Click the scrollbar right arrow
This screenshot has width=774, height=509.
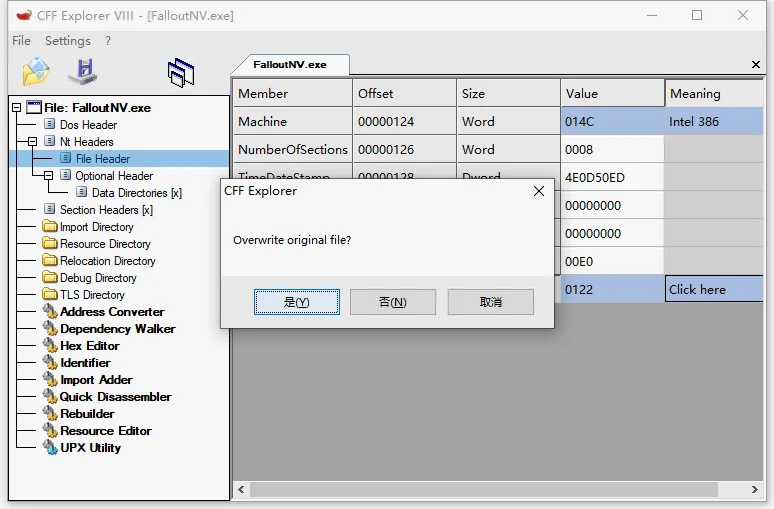coord(754,489)
